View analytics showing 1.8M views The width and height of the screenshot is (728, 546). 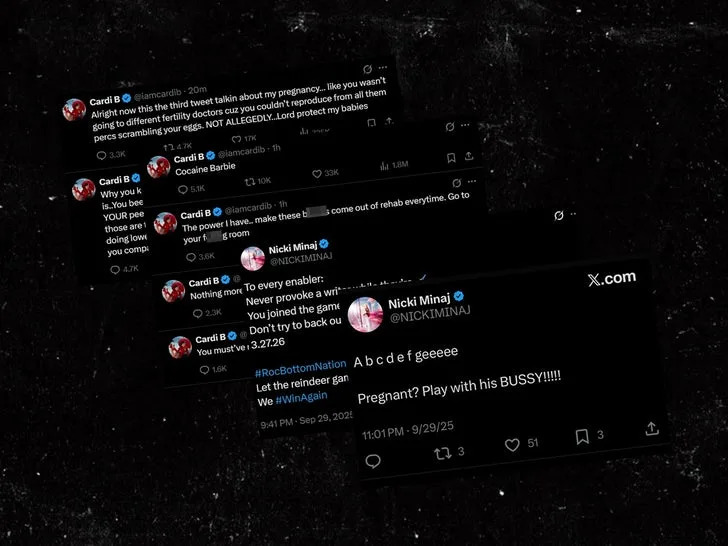[x=394, y=165]
